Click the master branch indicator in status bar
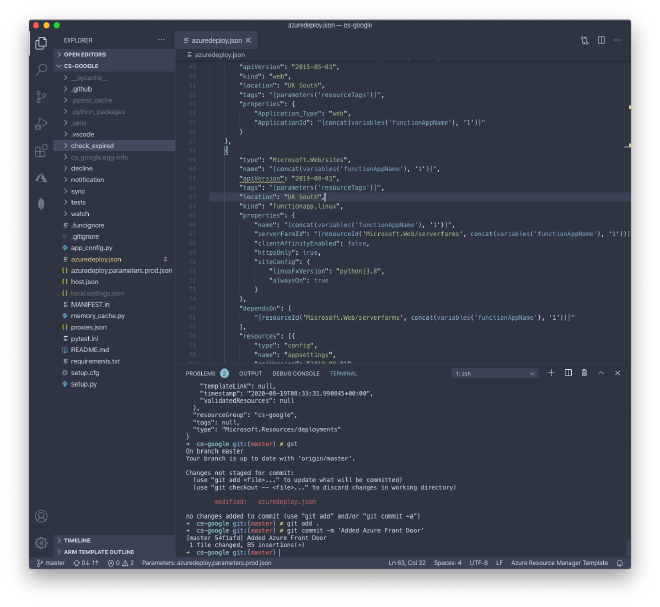This screenshot has width=660, height=607. click(51, 563)
